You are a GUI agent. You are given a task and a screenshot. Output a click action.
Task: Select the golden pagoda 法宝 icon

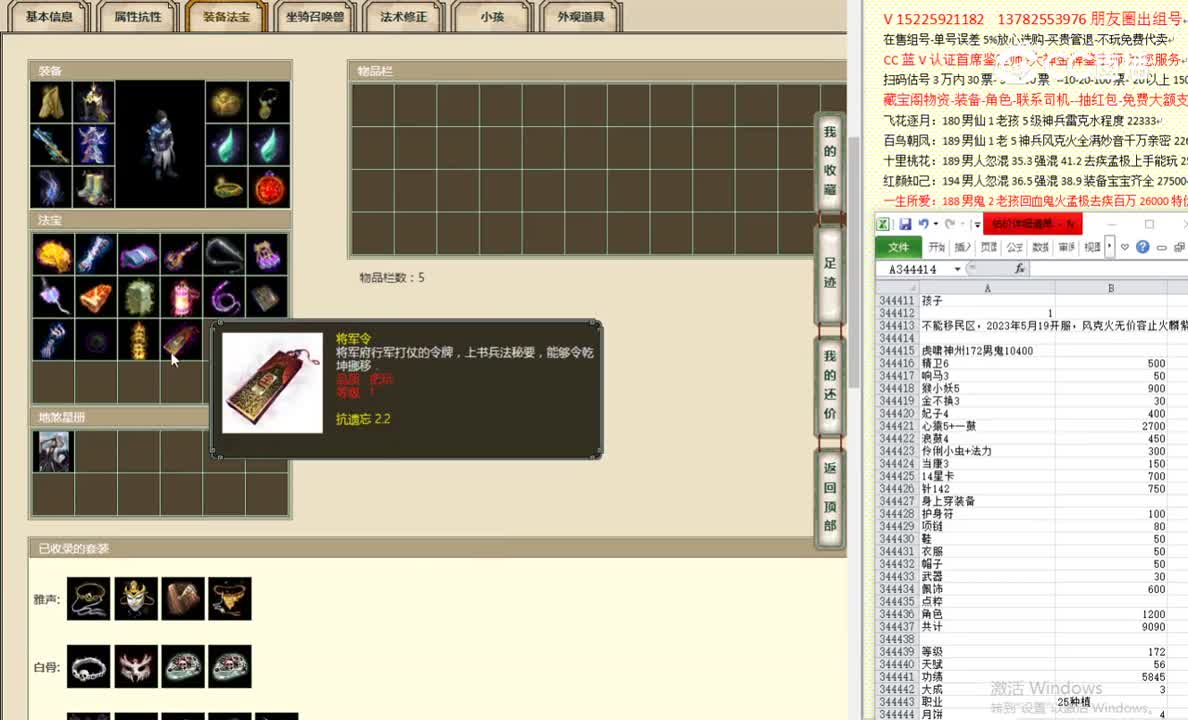click(x=139, y=340)
